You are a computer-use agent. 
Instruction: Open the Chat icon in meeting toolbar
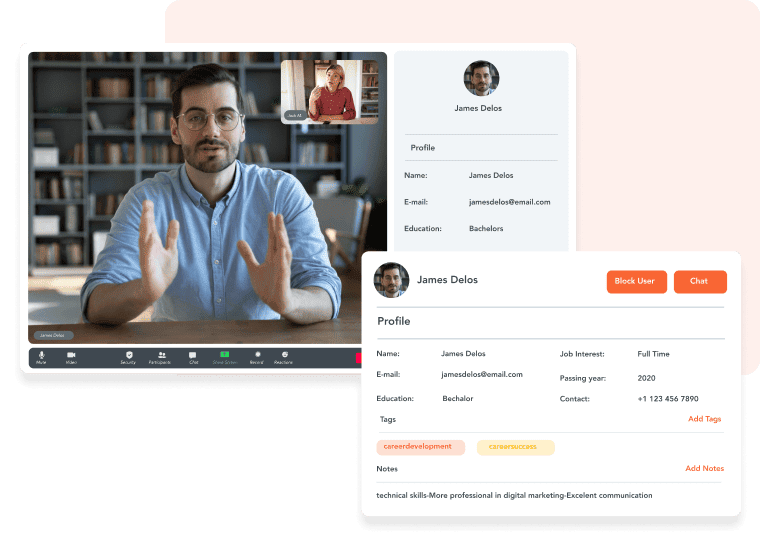click(193, 356)
